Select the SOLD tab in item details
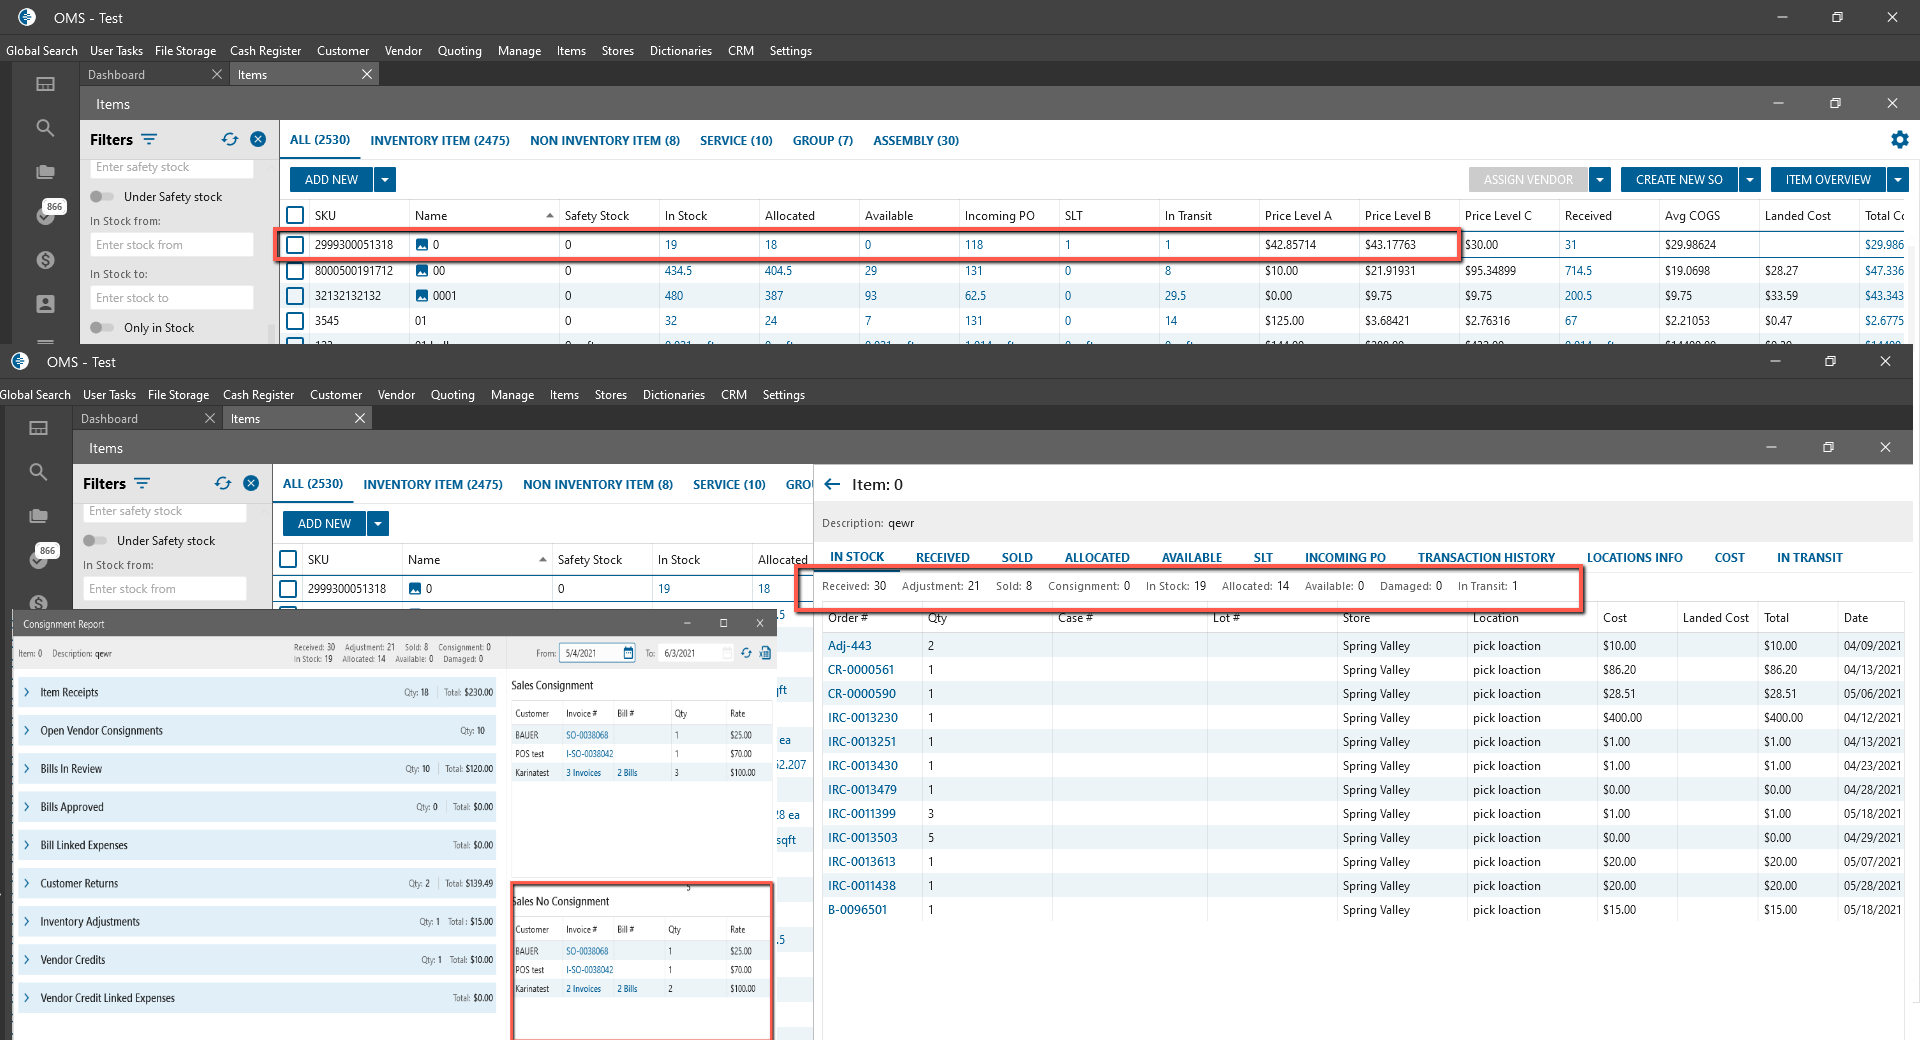This screenshot has width=1920, height=1040. [1017, 558]
